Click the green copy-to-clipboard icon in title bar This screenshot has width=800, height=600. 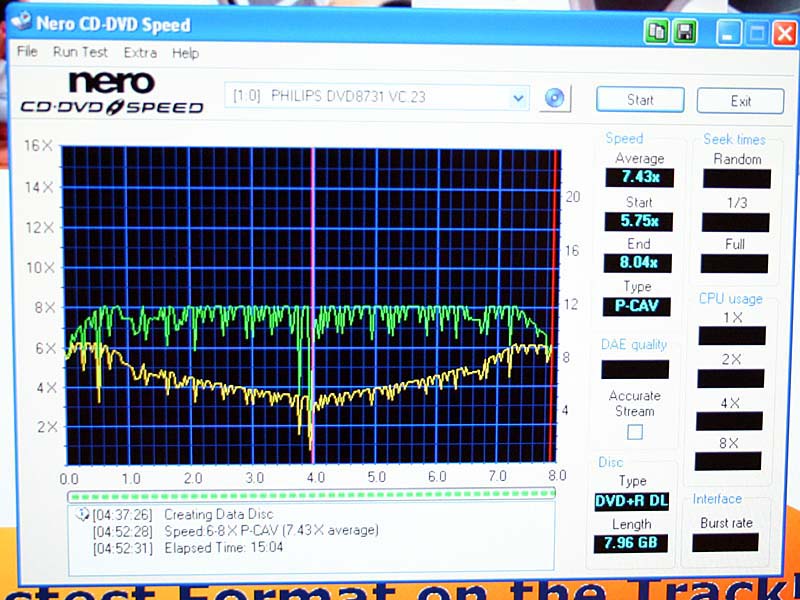pyautogui.click(x=657, y=33)
